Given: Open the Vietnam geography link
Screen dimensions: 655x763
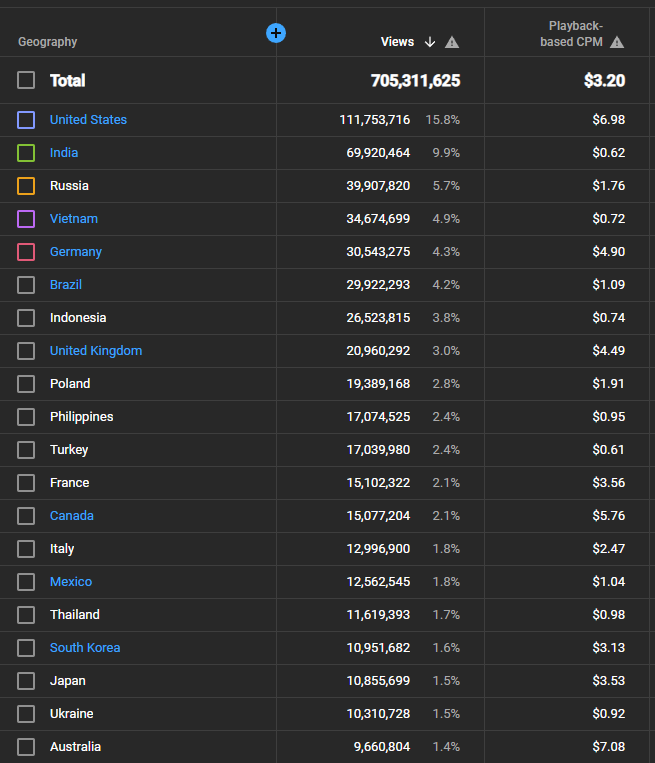Looking at the screenshot, I should coord(73,219).
